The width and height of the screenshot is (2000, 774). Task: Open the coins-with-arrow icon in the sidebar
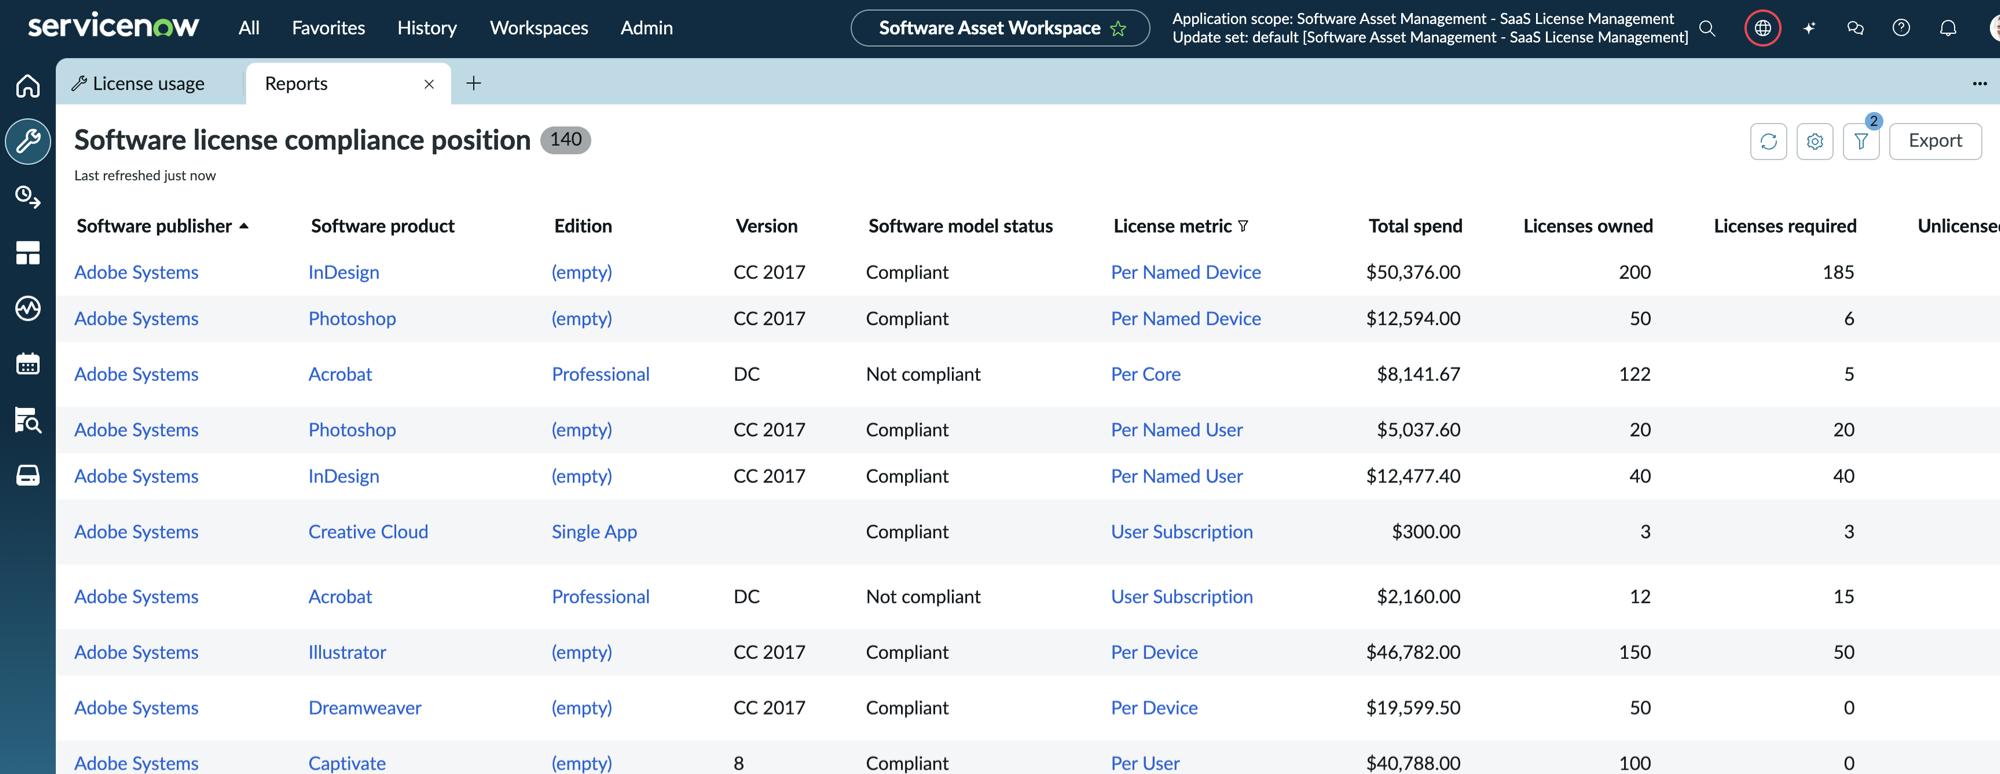[x=28, y=197]
